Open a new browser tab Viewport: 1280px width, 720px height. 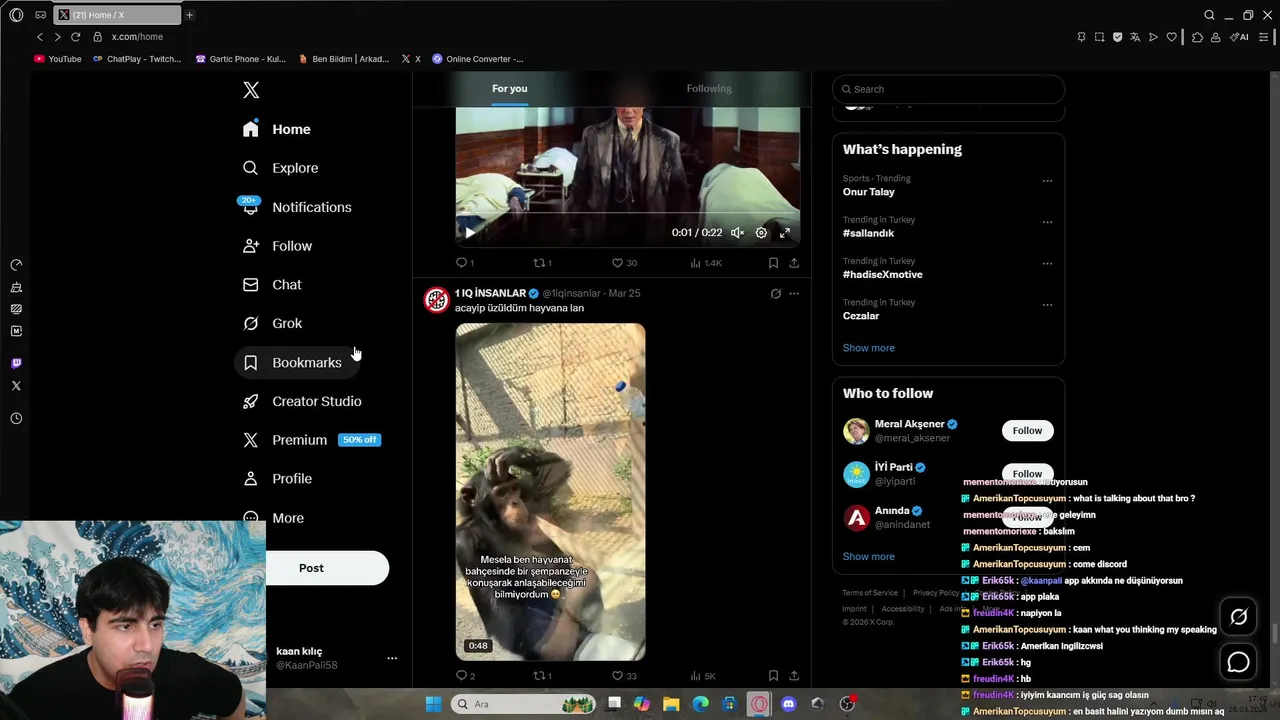coord(189,15)
